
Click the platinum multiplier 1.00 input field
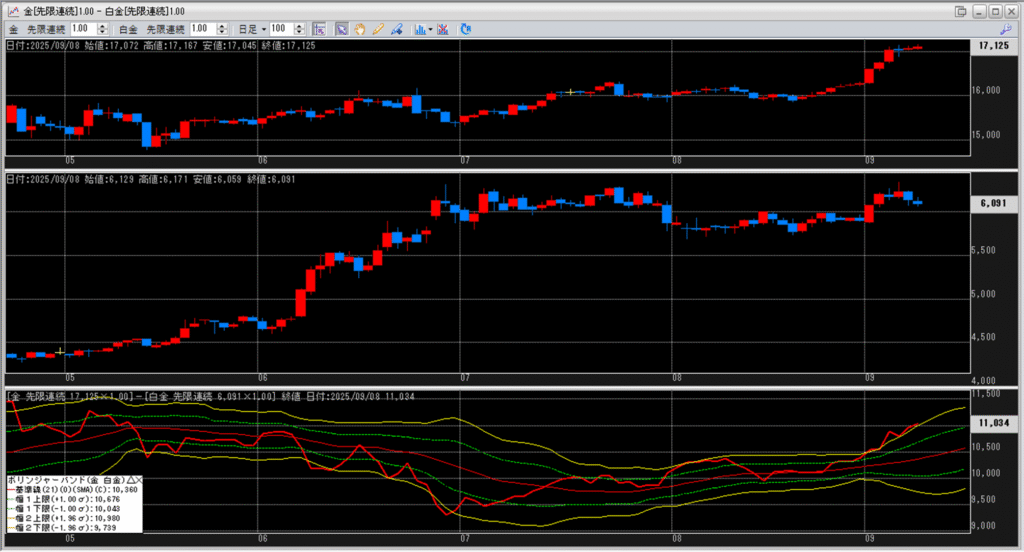(200, 30)
